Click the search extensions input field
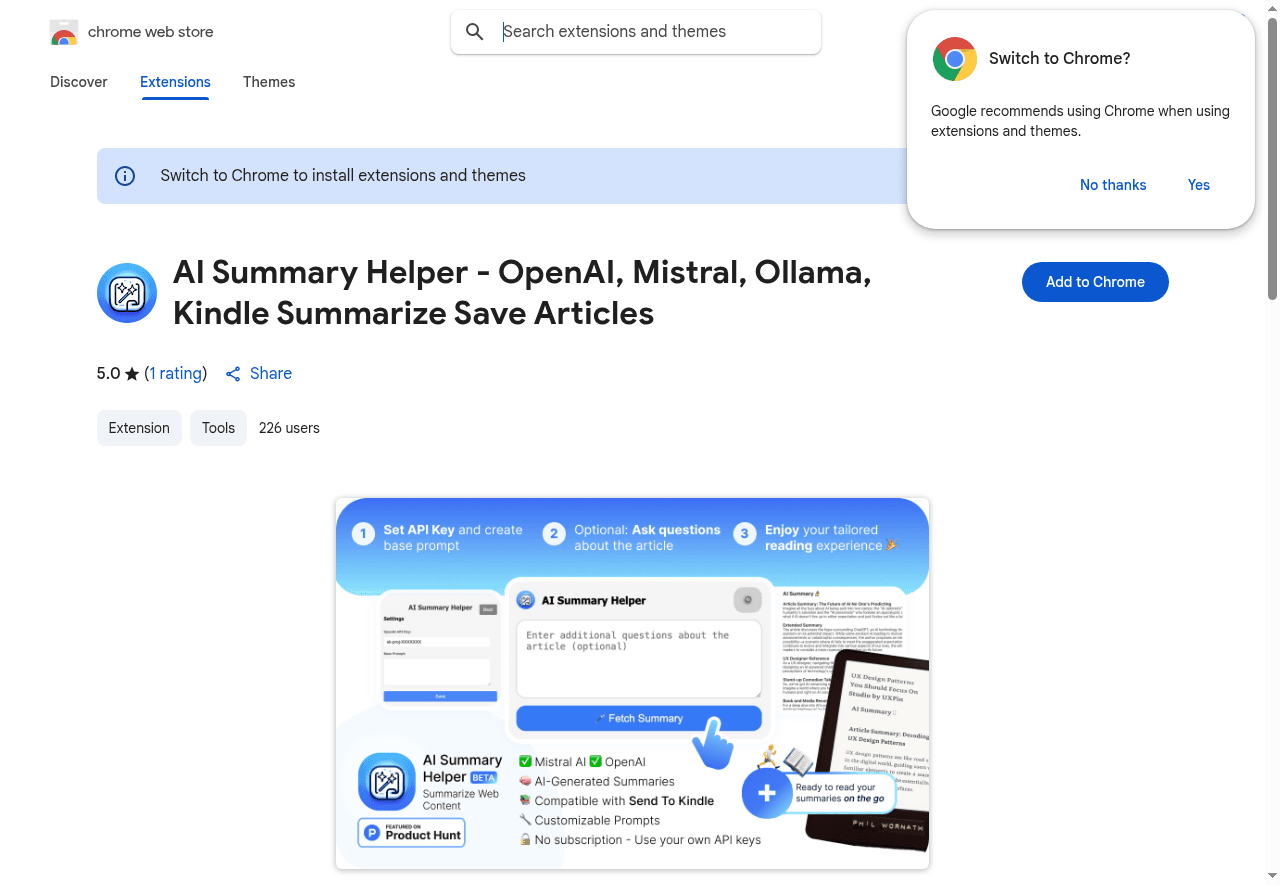 [x=650, y=32]
